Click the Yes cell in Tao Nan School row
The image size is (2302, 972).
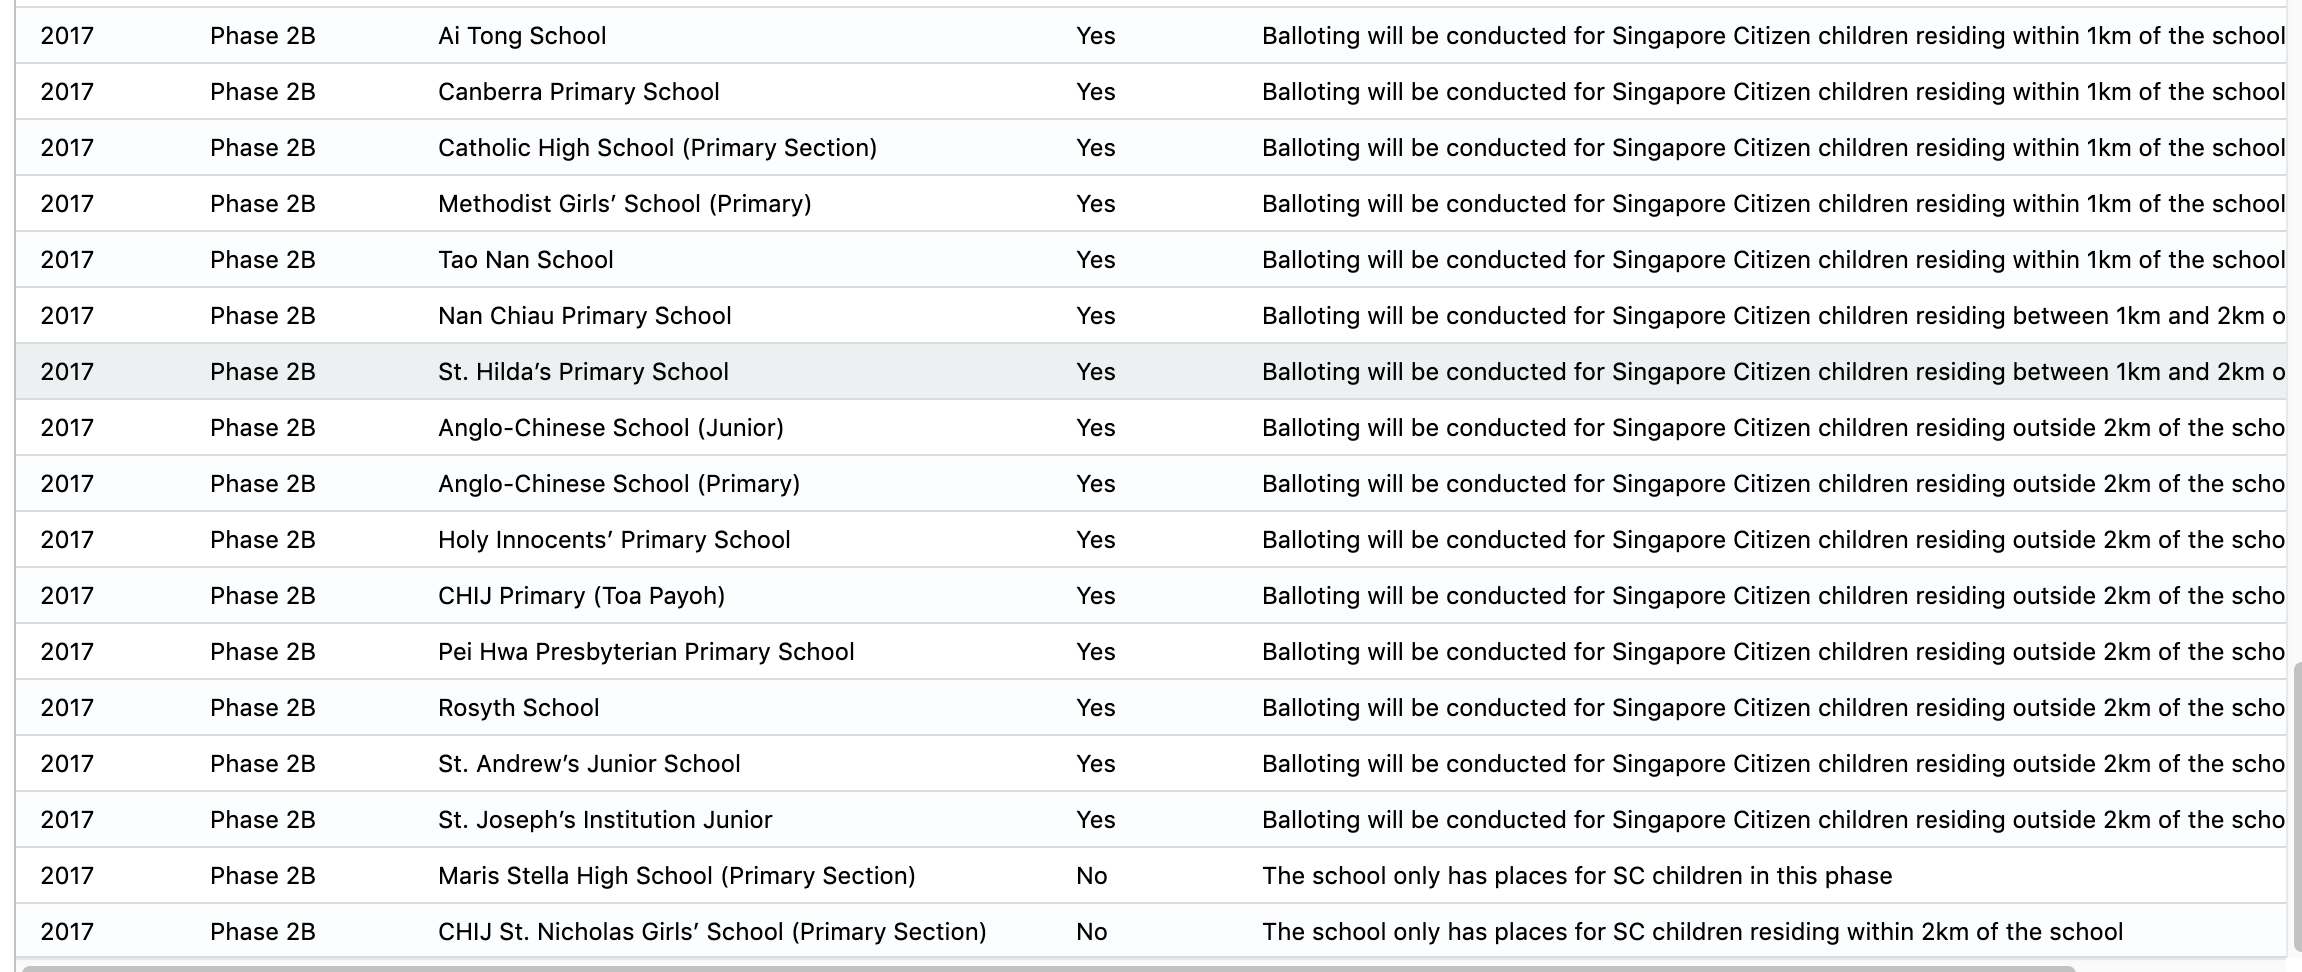click(1095, 260)
